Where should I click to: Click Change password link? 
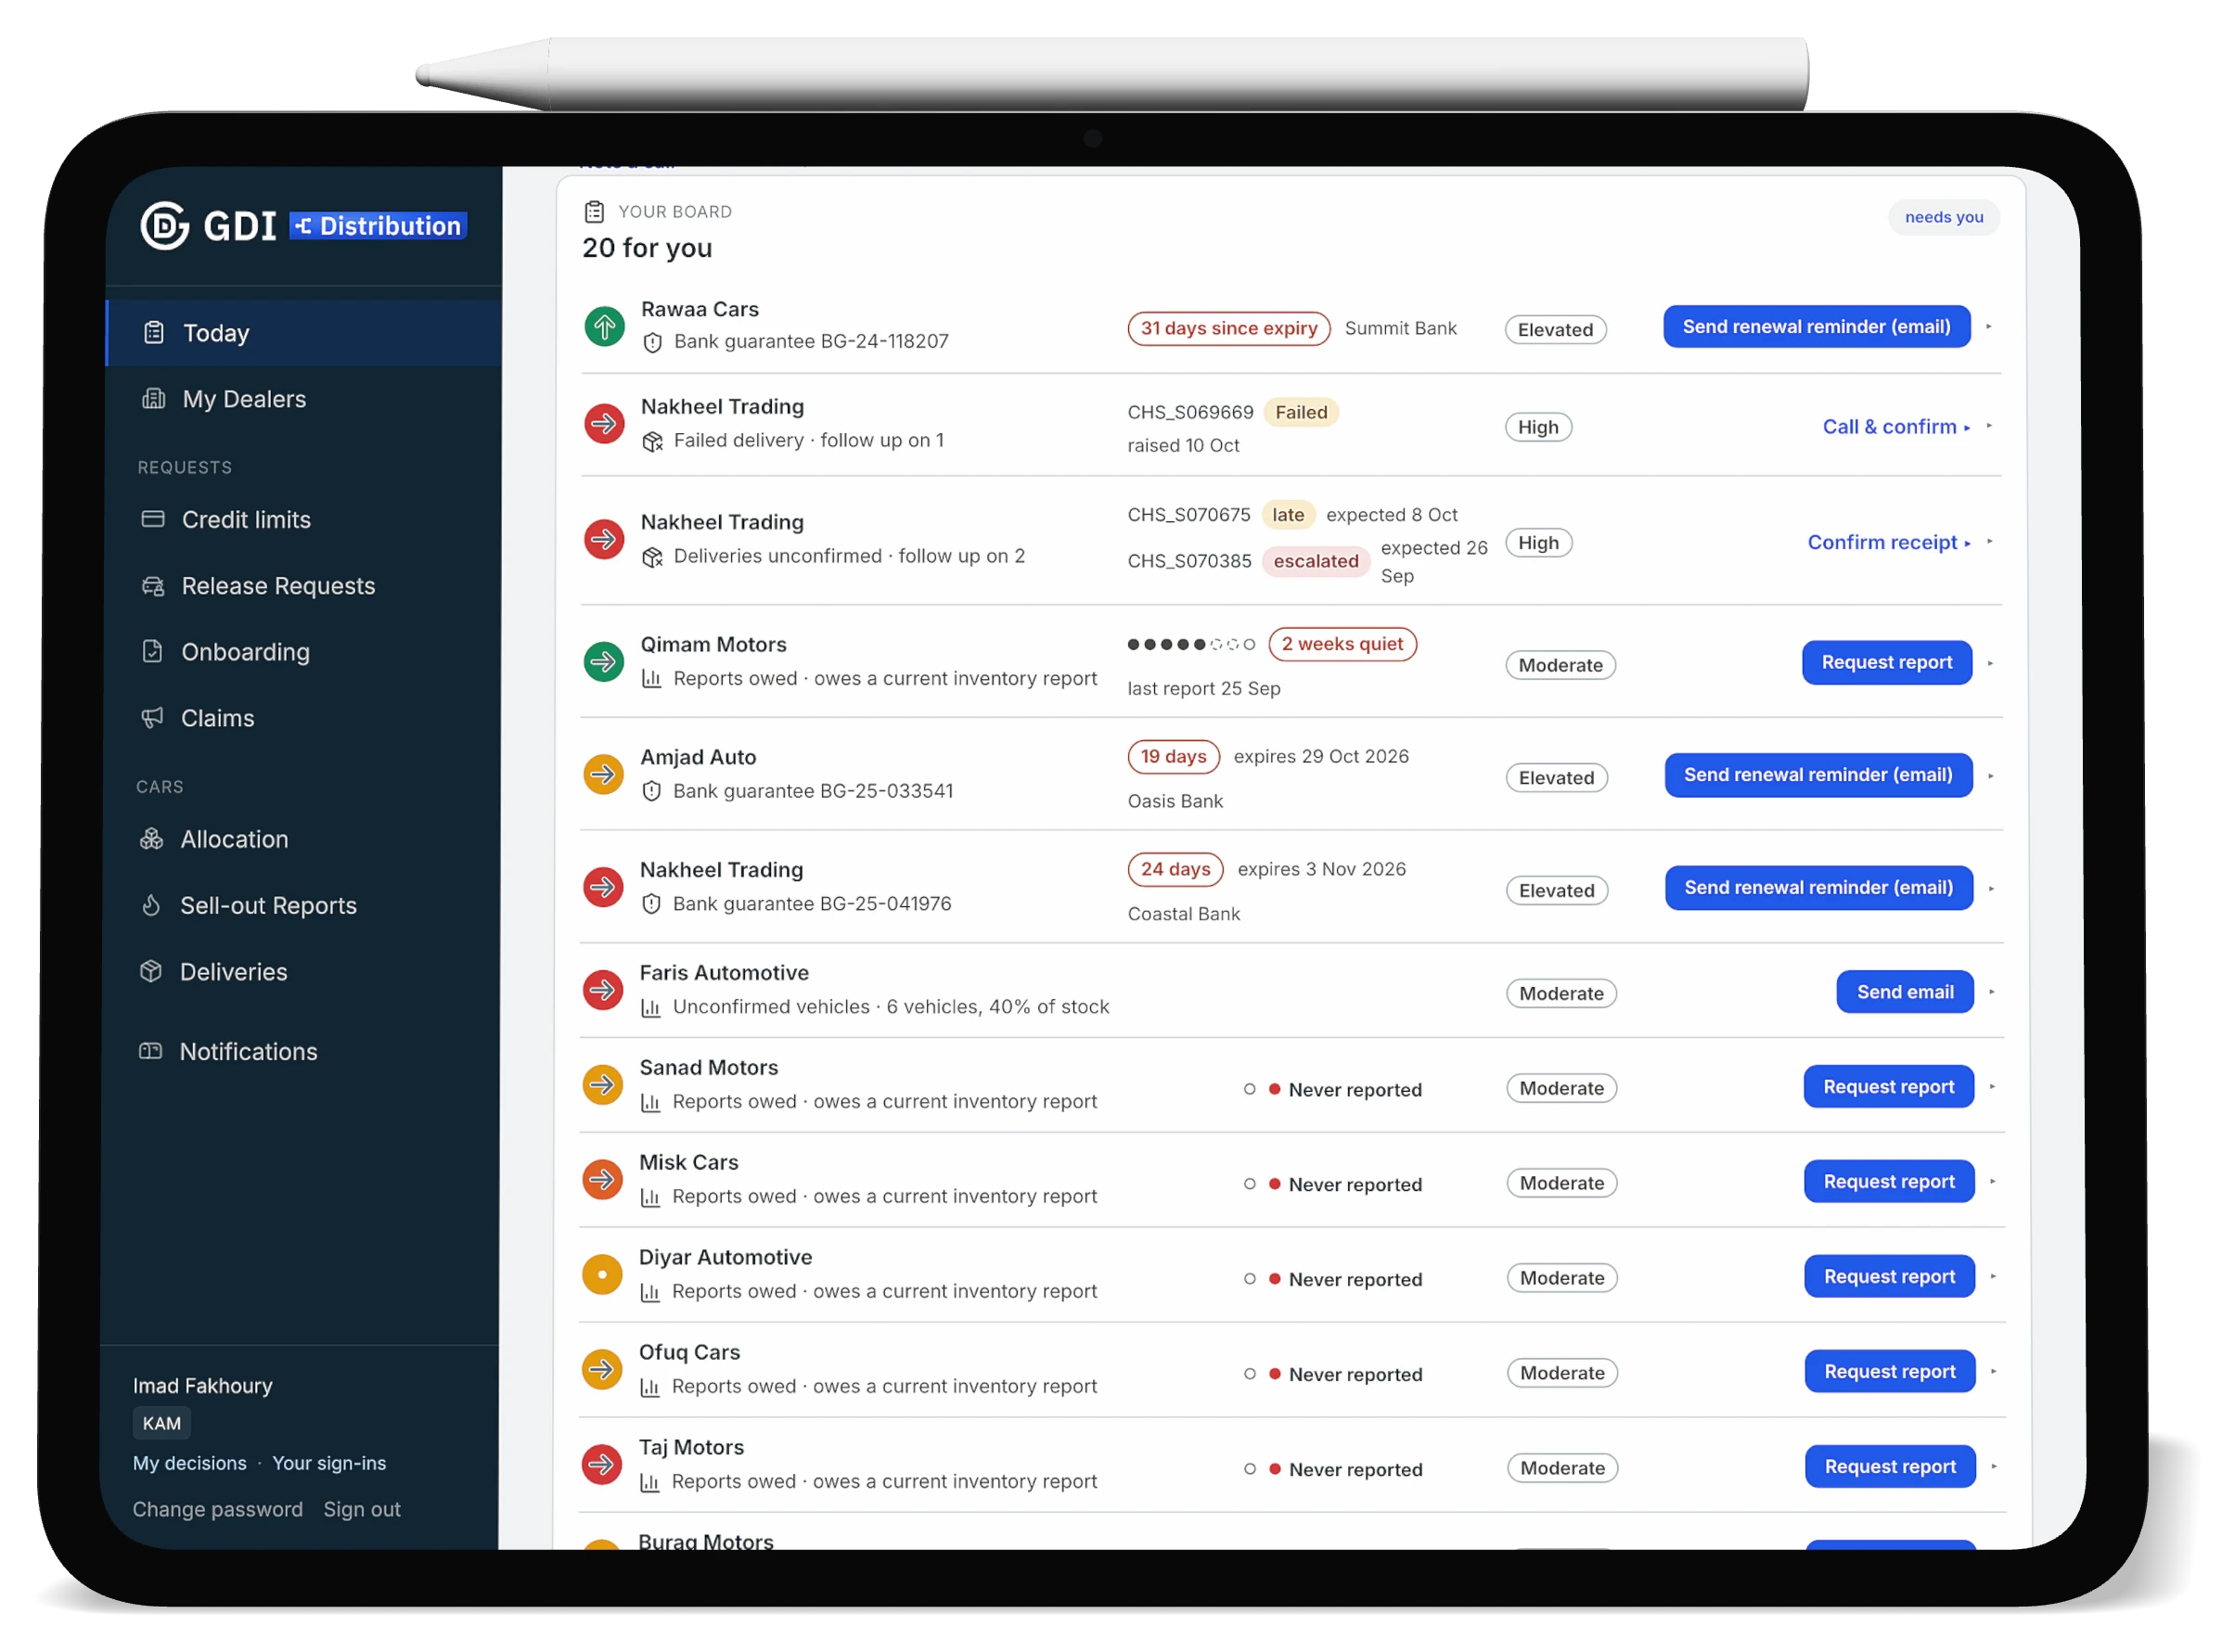pos(218,1509)
